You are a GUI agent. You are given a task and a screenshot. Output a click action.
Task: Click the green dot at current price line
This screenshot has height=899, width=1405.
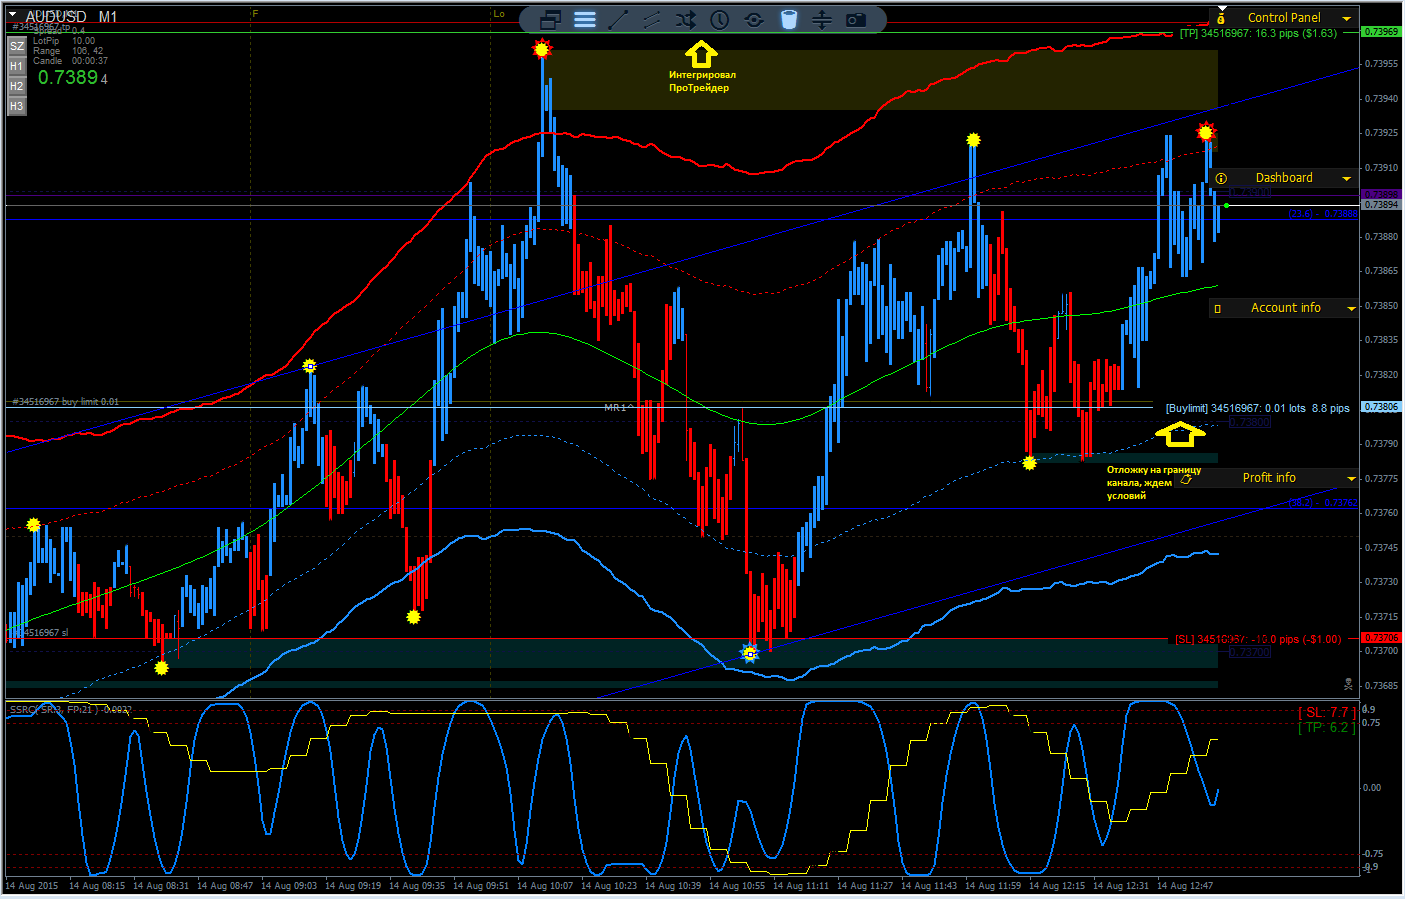pyautogui.click(x=1227, y=205)
